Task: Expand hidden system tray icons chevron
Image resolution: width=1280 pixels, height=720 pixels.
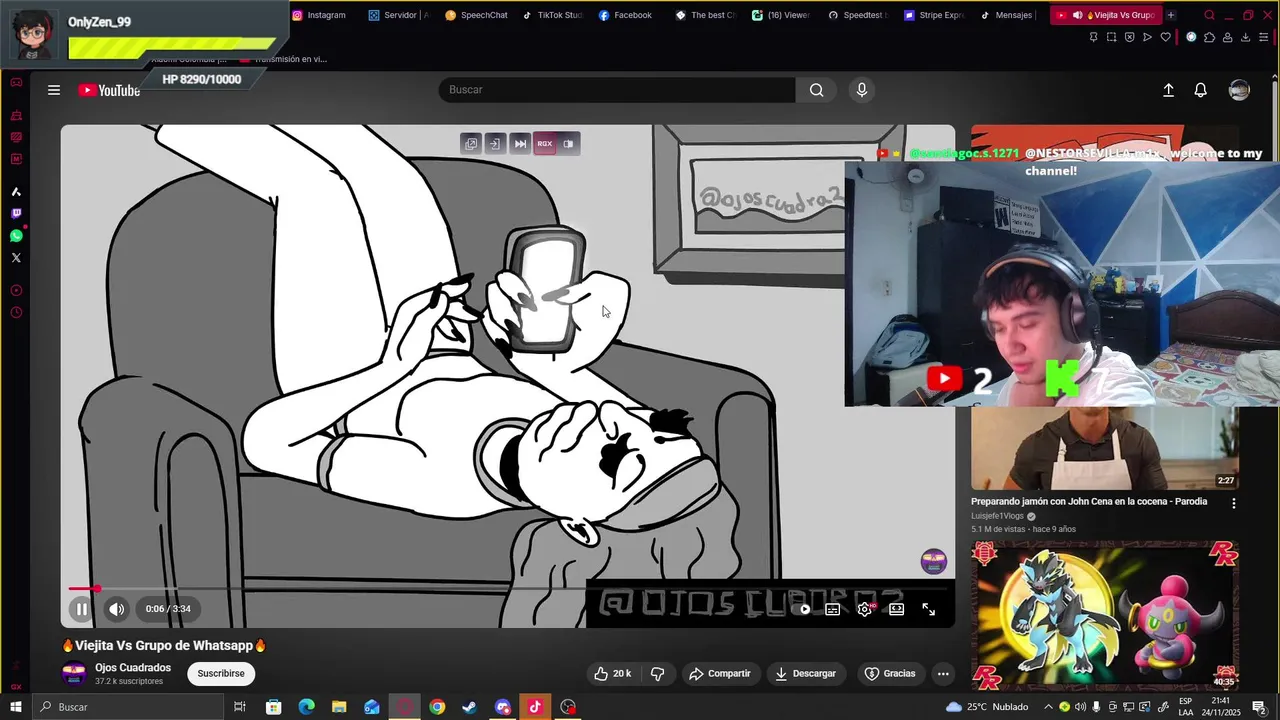Action: (1048, 707)
